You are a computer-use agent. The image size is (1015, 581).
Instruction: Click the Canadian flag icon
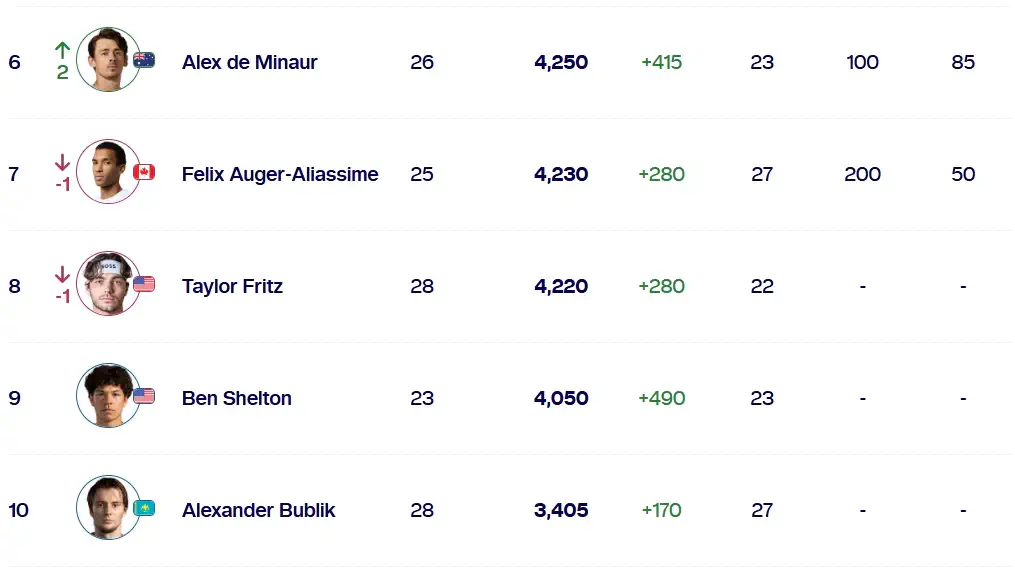pos(144,172)
